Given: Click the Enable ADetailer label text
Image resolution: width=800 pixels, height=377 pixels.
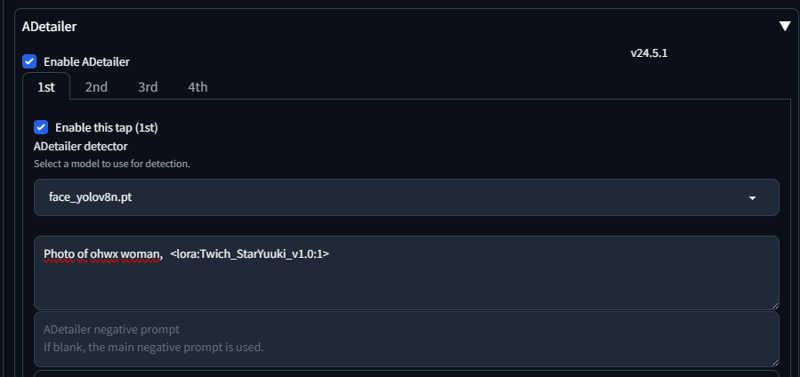Looking at the screenshot, I should (87, 62).
